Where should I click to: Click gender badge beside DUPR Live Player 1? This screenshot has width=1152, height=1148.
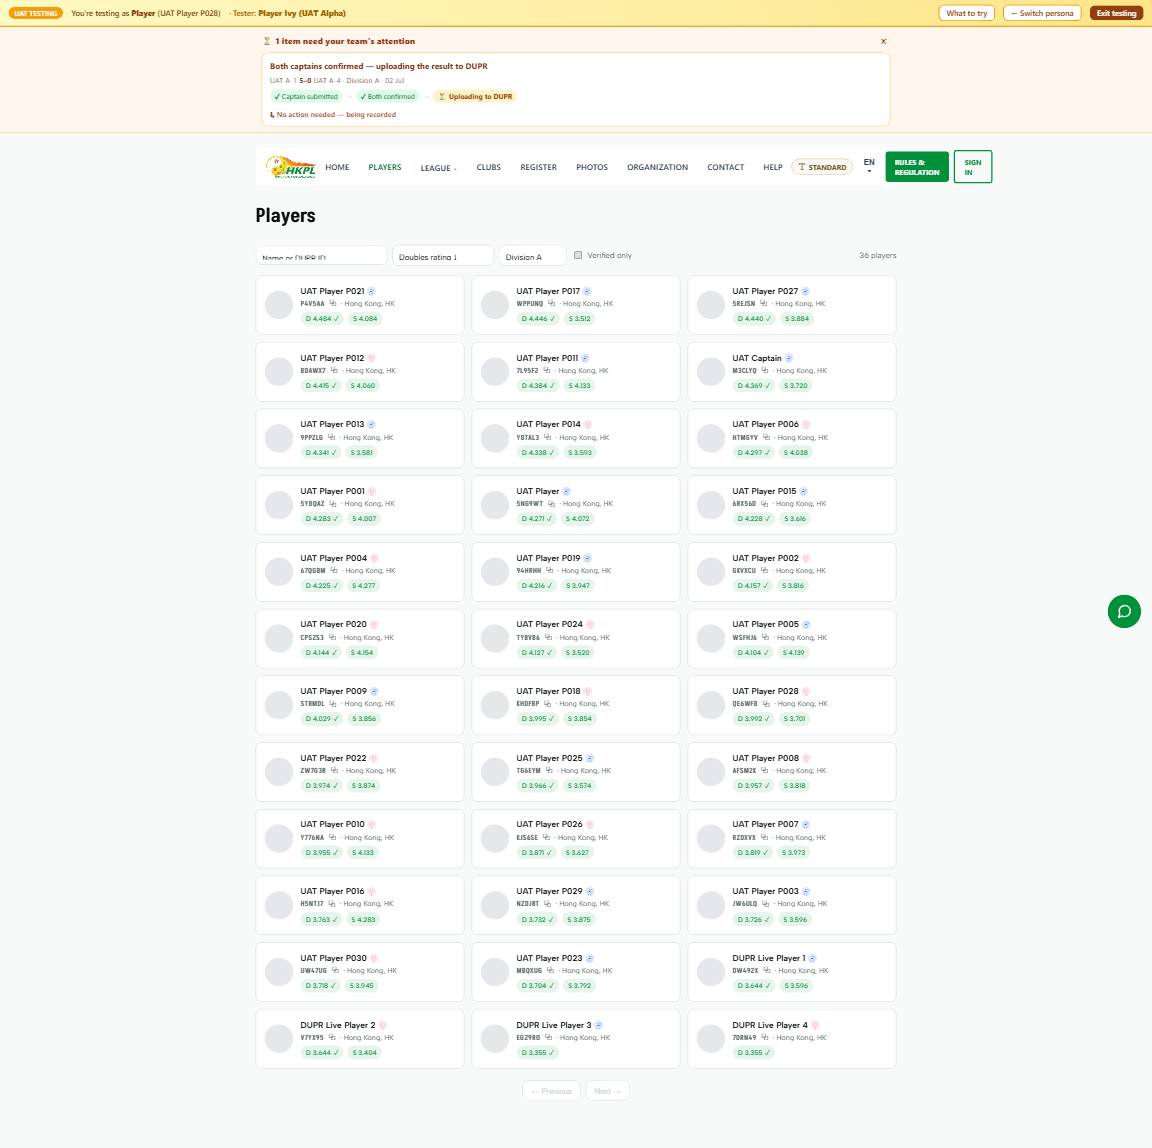pos(812,959)
